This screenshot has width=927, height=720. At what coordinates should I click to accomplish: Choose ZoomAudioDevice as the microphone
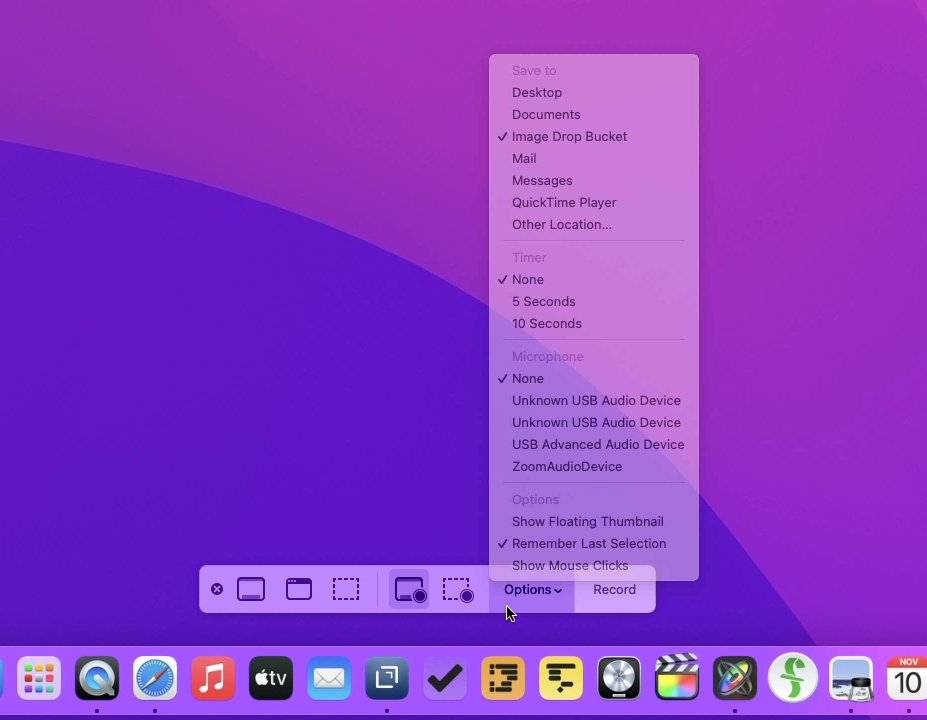pyautogui.click(x=567, y=466)
